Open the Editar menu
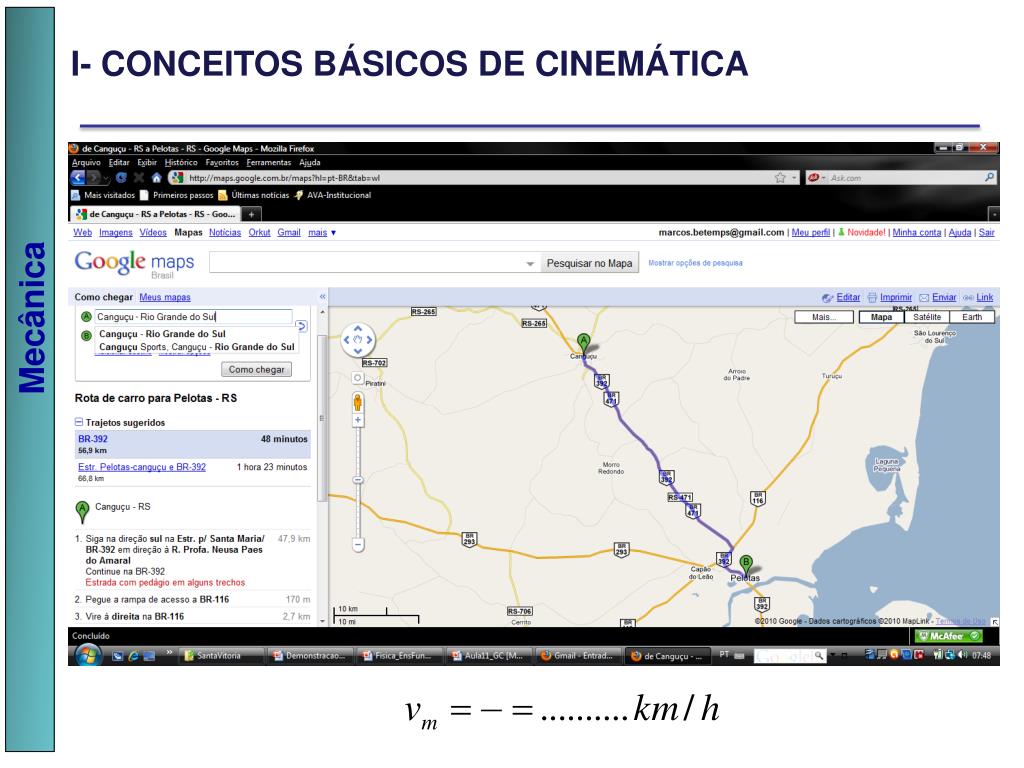 pyautogui.click(x=119, y=163)
